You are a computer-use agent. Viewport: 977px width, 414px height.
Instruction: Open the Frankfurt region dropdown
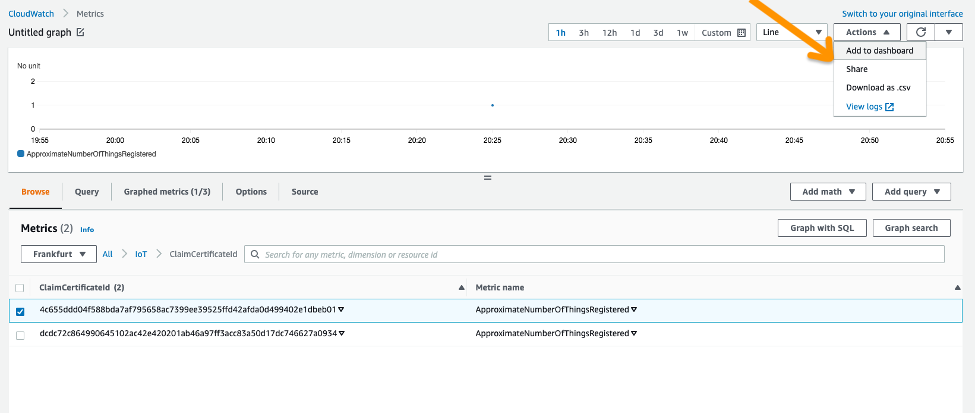(59, 254)
